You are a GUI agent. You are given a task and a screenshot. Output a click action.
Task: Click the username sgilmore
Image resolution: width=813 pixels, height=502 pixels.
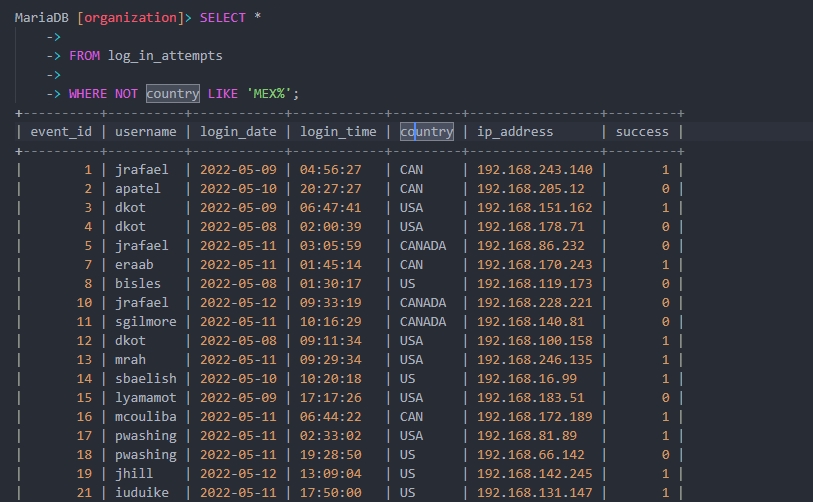point(145,322)
